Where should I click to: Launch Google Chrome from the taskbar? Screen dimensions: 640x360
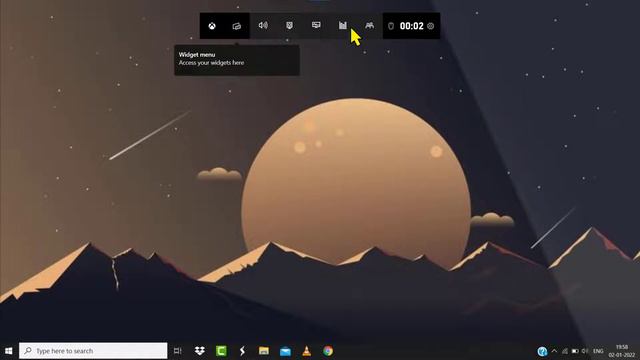click(x=328, y=351)
